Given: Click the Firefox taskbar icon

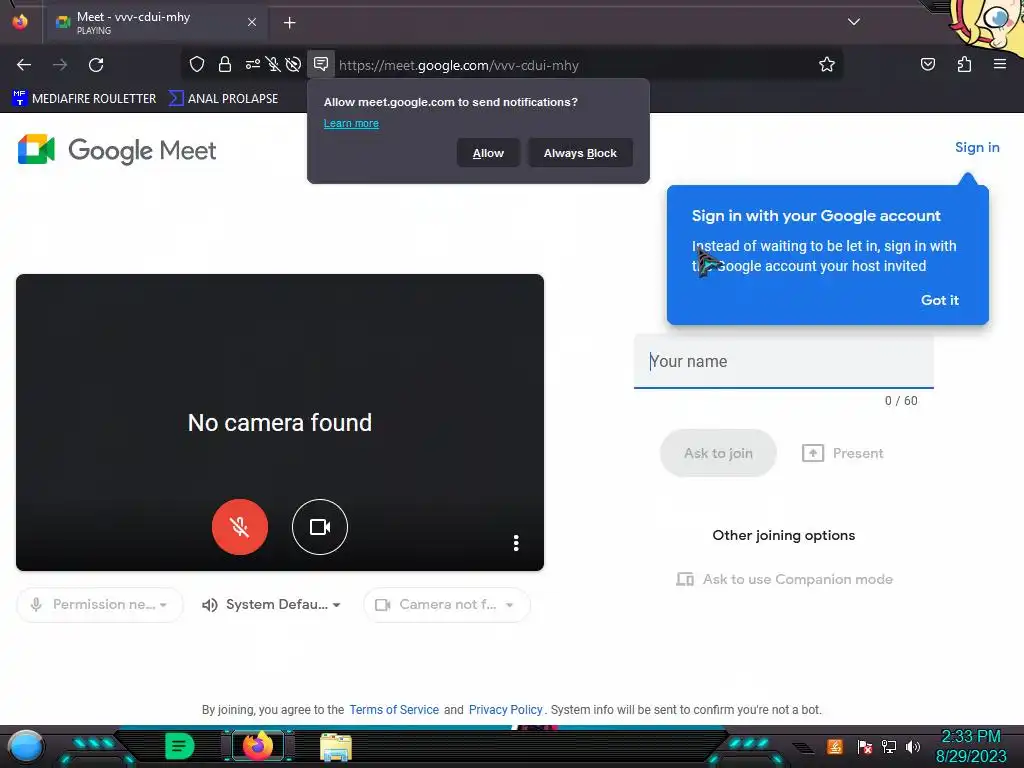Looking at the screenshot, I should click(x=257, y=746).
